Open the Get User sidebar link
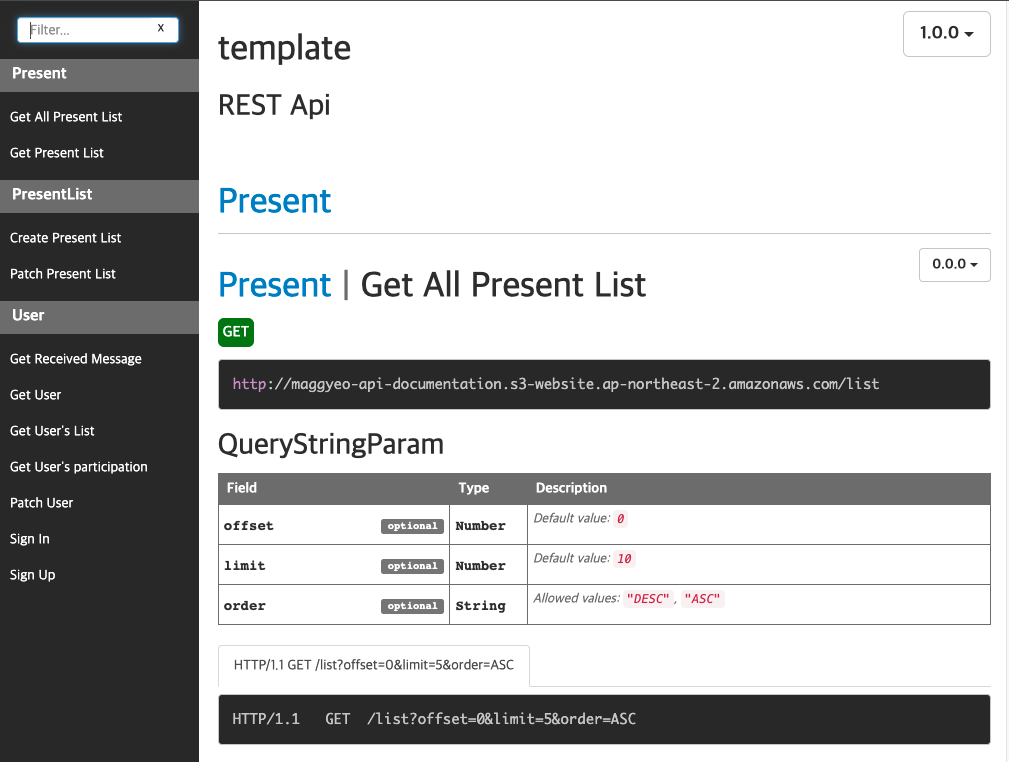This screenshot has height=762, width=1009. pyautogui.click(x=36, y=395)
